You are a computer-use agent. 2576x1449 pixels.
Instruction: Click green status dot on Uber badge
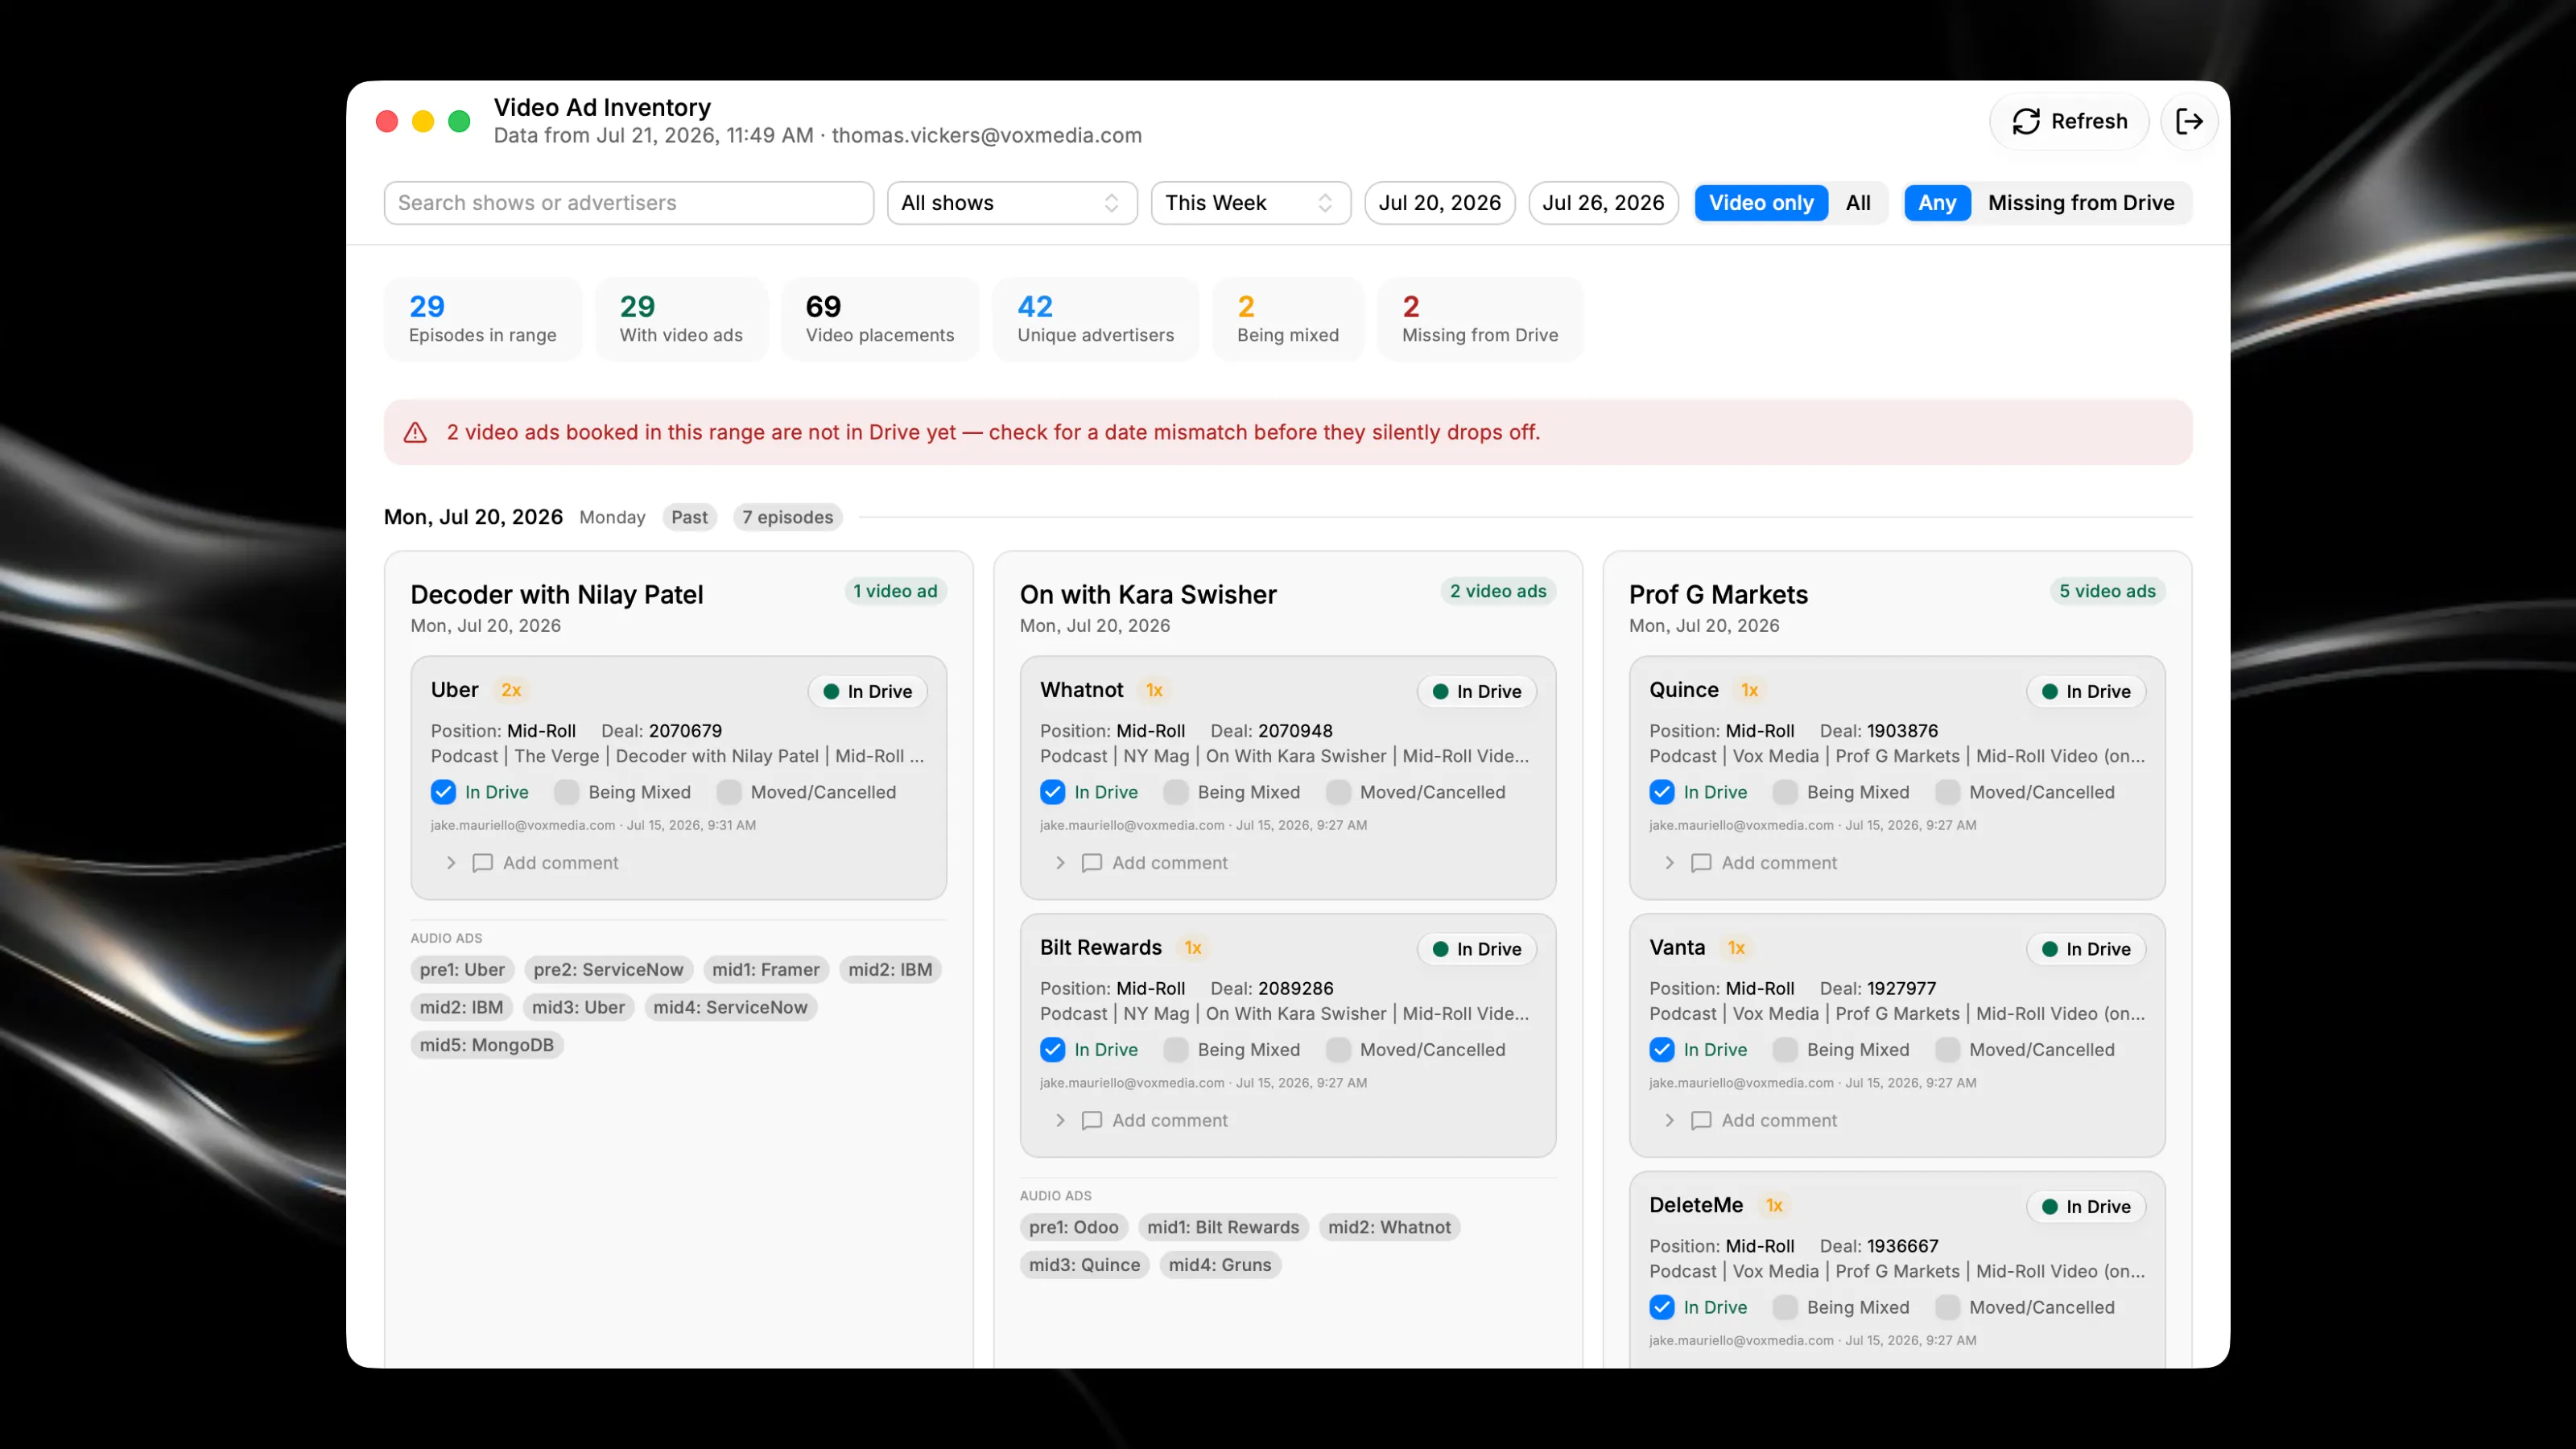click(x=831, y=692)
